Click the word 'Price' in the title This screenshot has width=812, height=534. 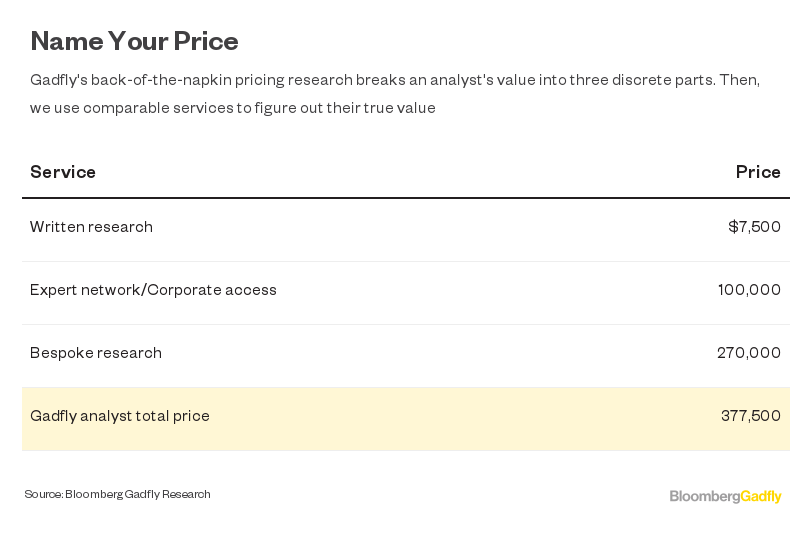click(205, 41)
